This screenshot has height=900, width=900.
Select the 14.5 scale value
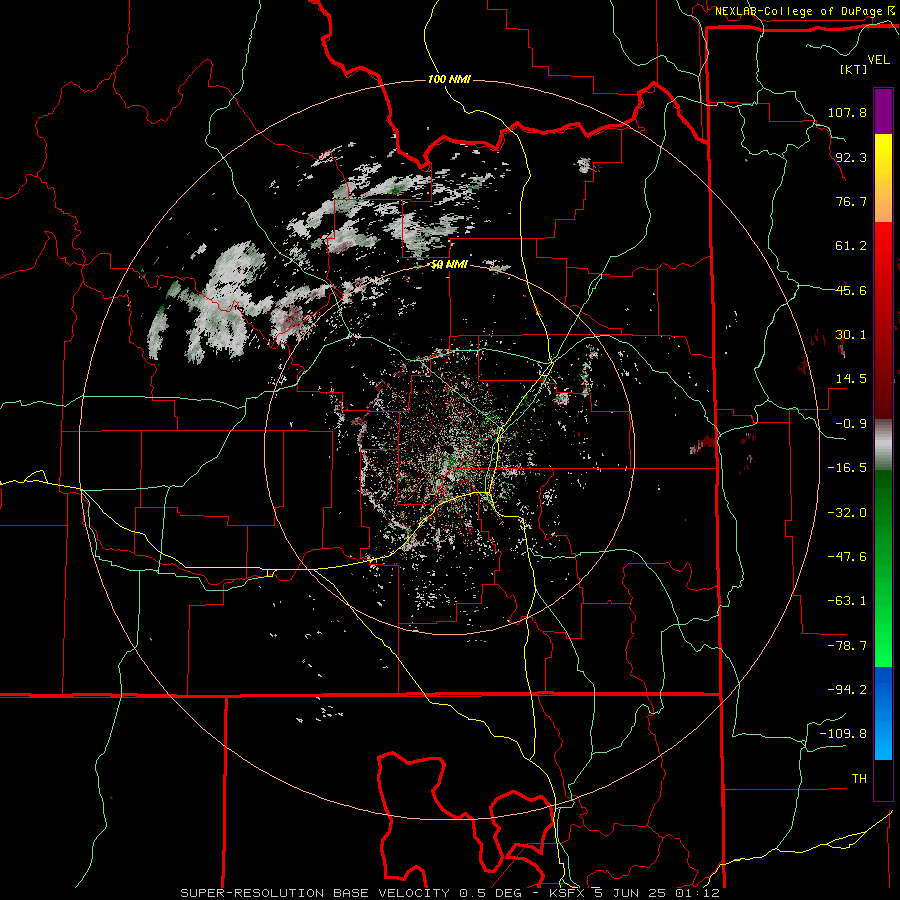(x=851, y=379)
